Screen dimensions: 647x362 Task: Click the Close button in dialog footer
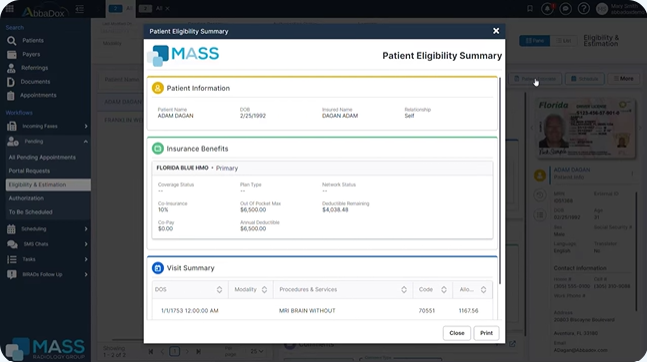[x=457, y=333]
